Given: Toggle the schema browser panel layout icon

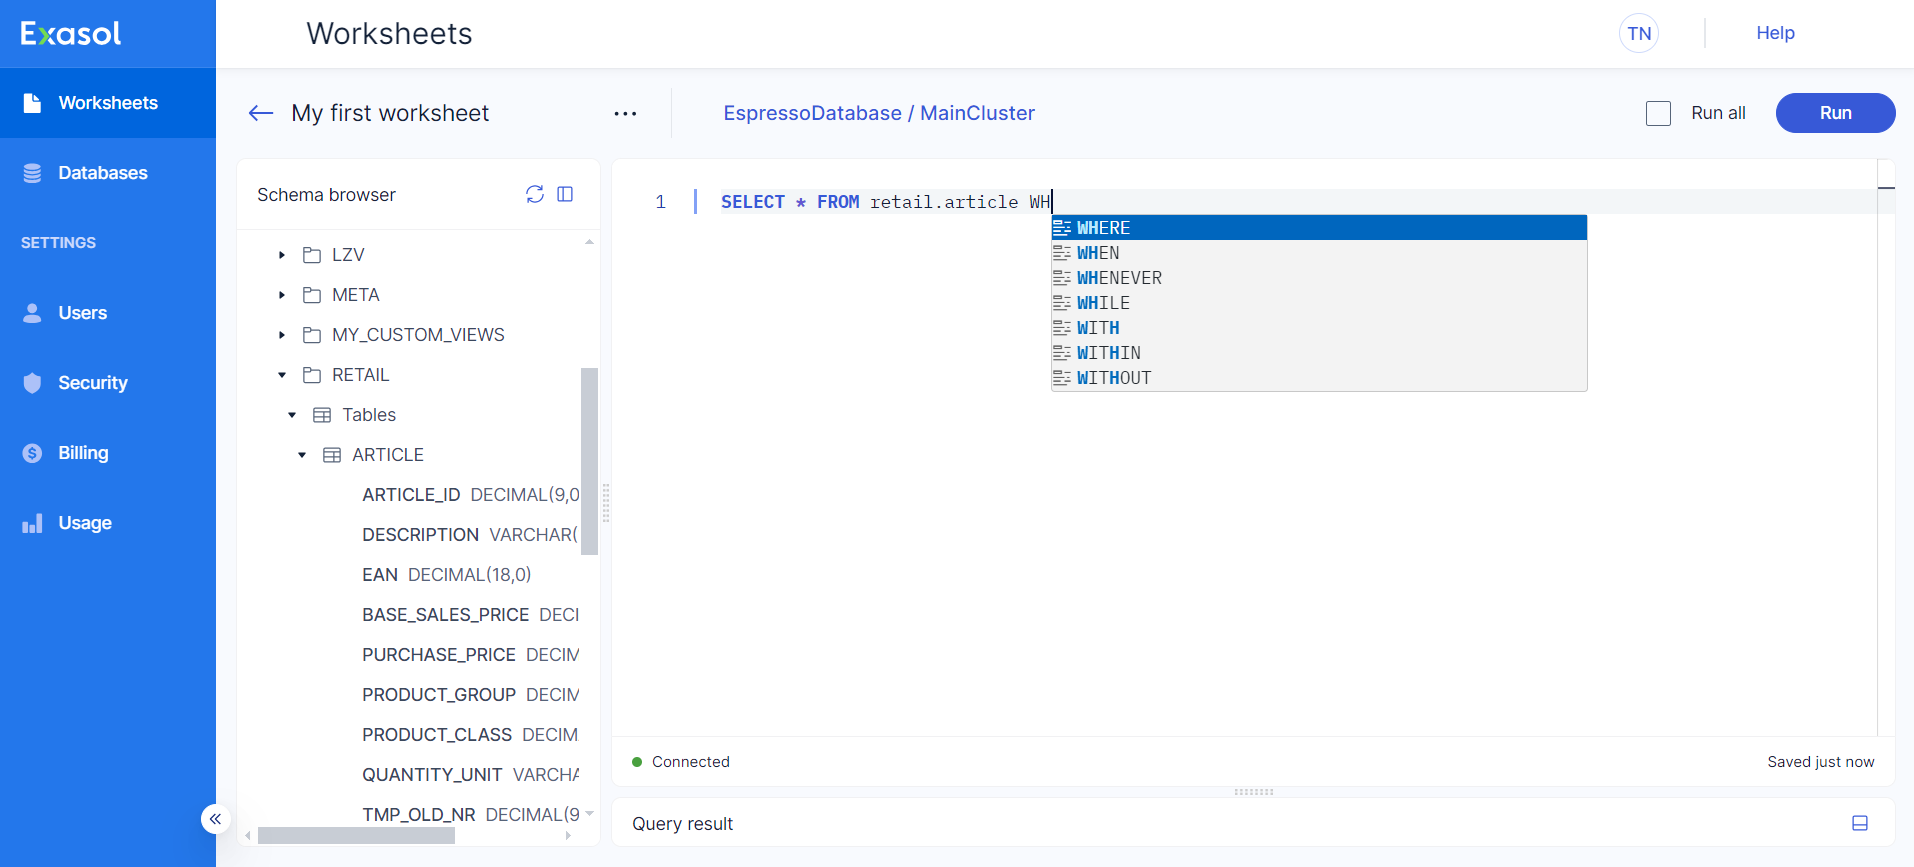Looking at the screenshot, I should (565, 194).
